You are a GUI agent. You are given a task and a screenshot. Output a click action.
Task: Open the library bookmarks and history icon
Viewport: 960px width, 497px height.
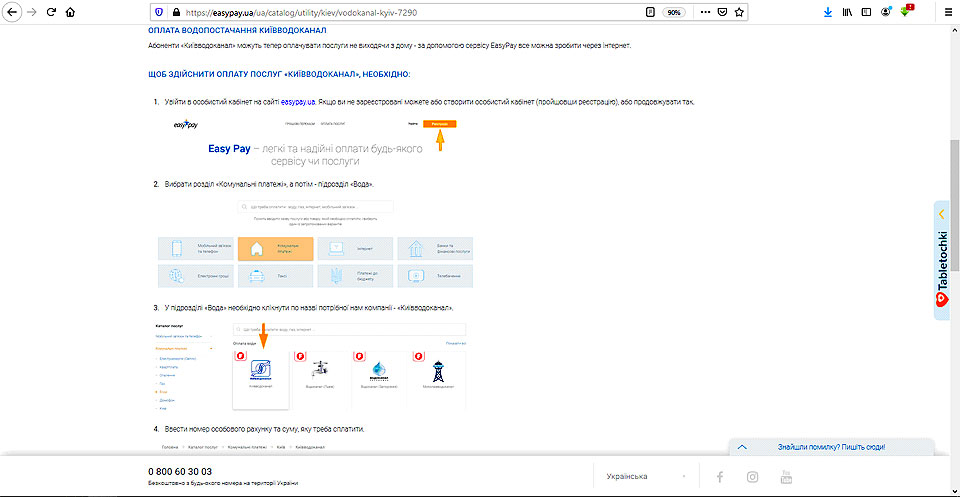pyautogui.click(x=847, y=12)
